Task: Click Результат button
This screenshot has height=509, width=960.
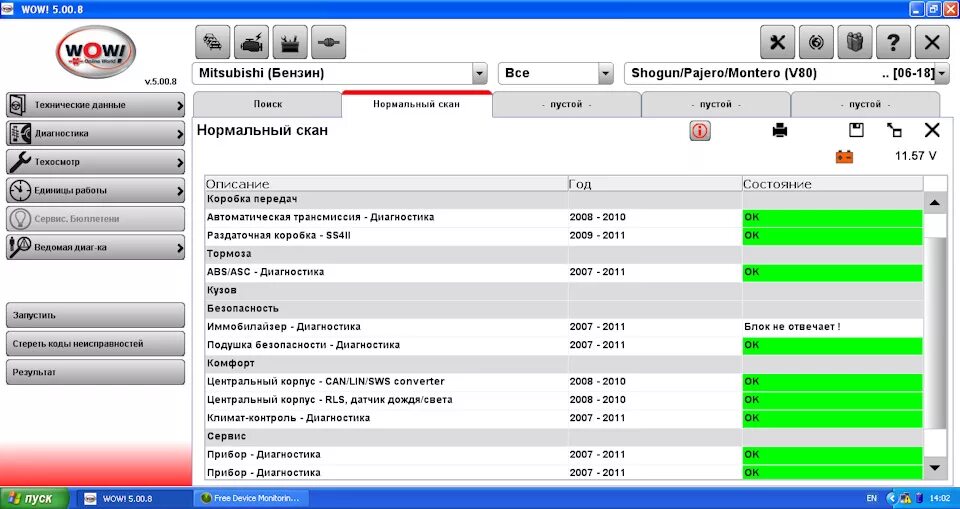Action: pos(96,372)
